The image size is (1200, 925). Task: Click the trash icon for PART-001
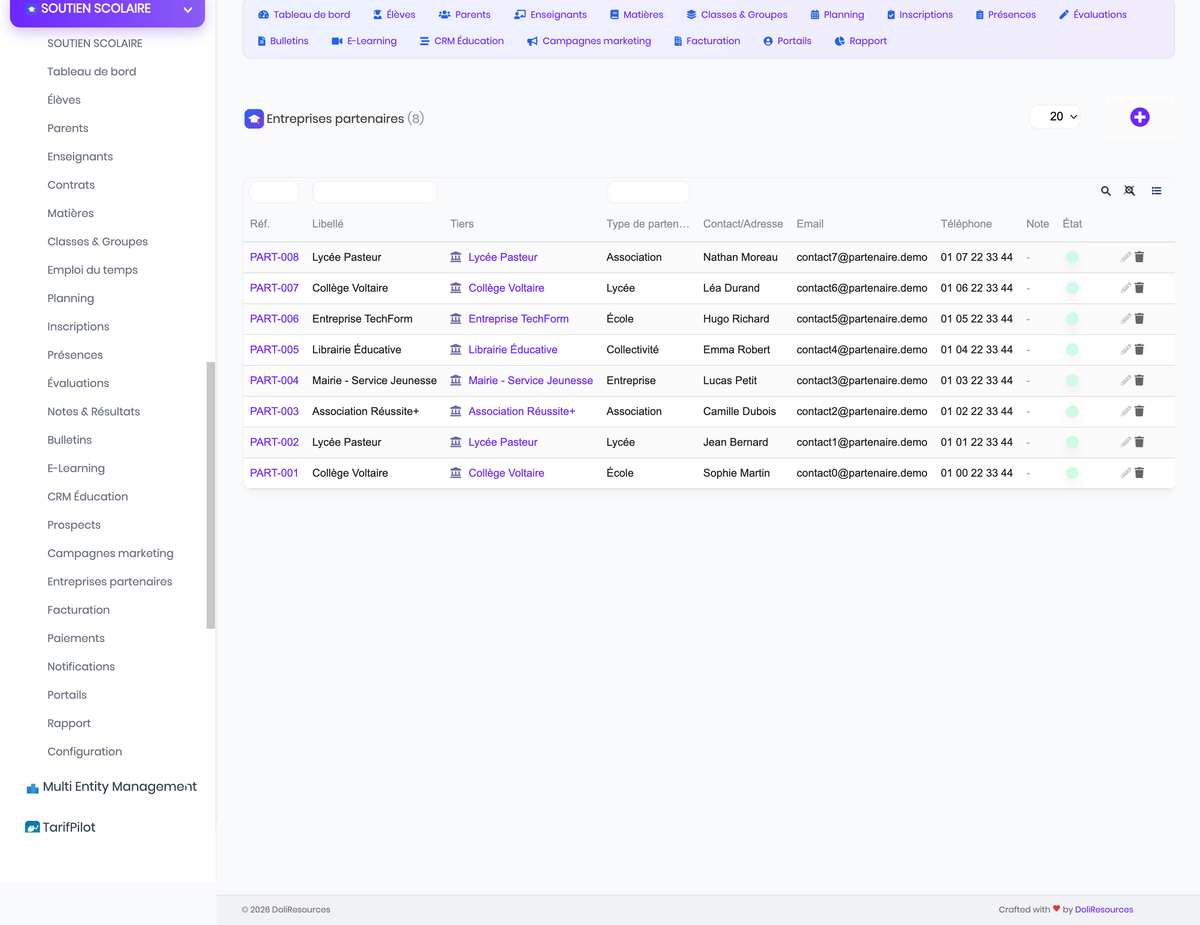coord(1139,473)
